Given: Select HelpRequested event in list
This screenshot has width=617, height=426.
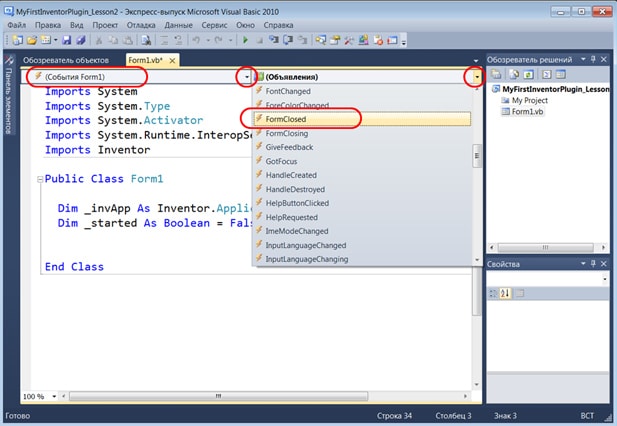Looking at the screenshot, I should (x=362, y=217).
